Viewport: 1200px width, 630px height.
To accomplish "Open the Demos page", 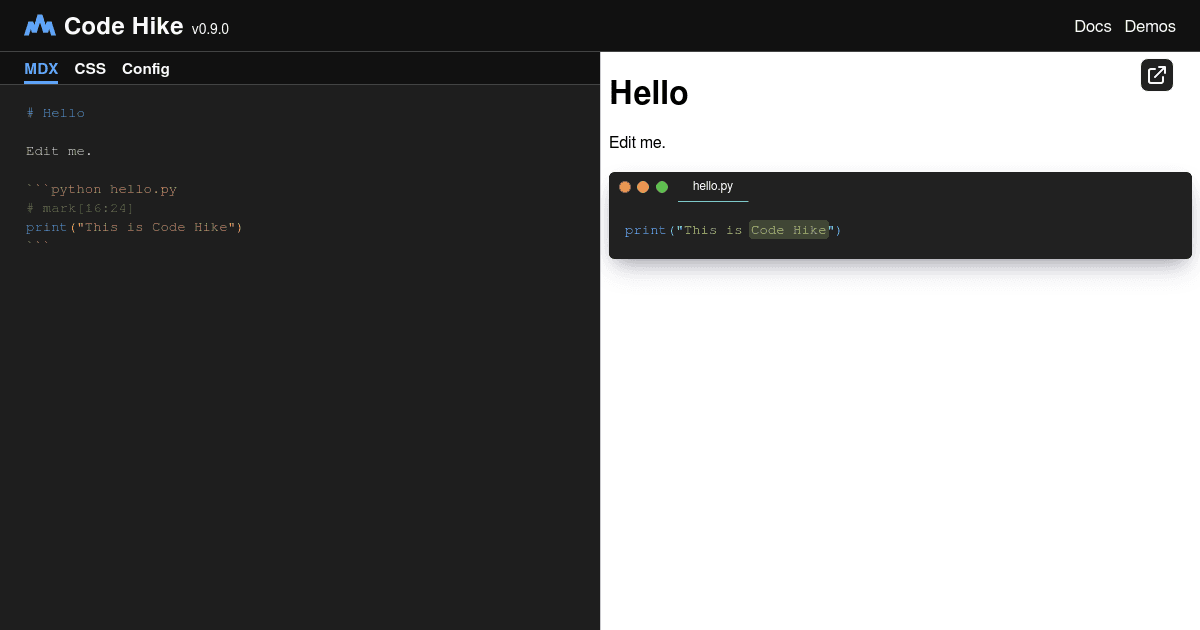I will pos(1150,26).
